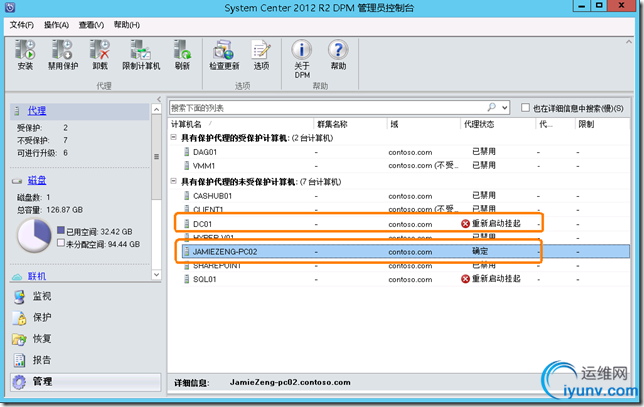Open the 文件(F) menu
The height and width of the screenshot is (407, 644).
point(21,25)
